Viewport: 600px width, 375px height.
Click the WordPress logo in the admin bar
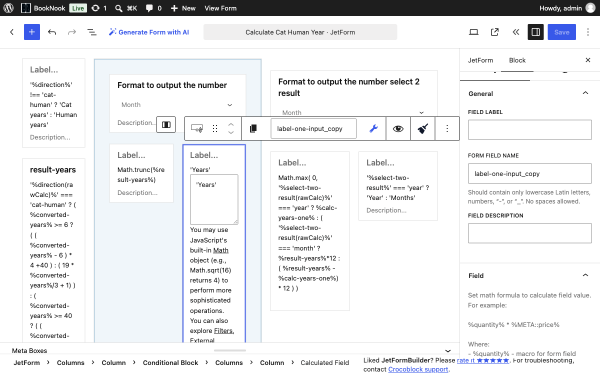(x=8, y=8)
